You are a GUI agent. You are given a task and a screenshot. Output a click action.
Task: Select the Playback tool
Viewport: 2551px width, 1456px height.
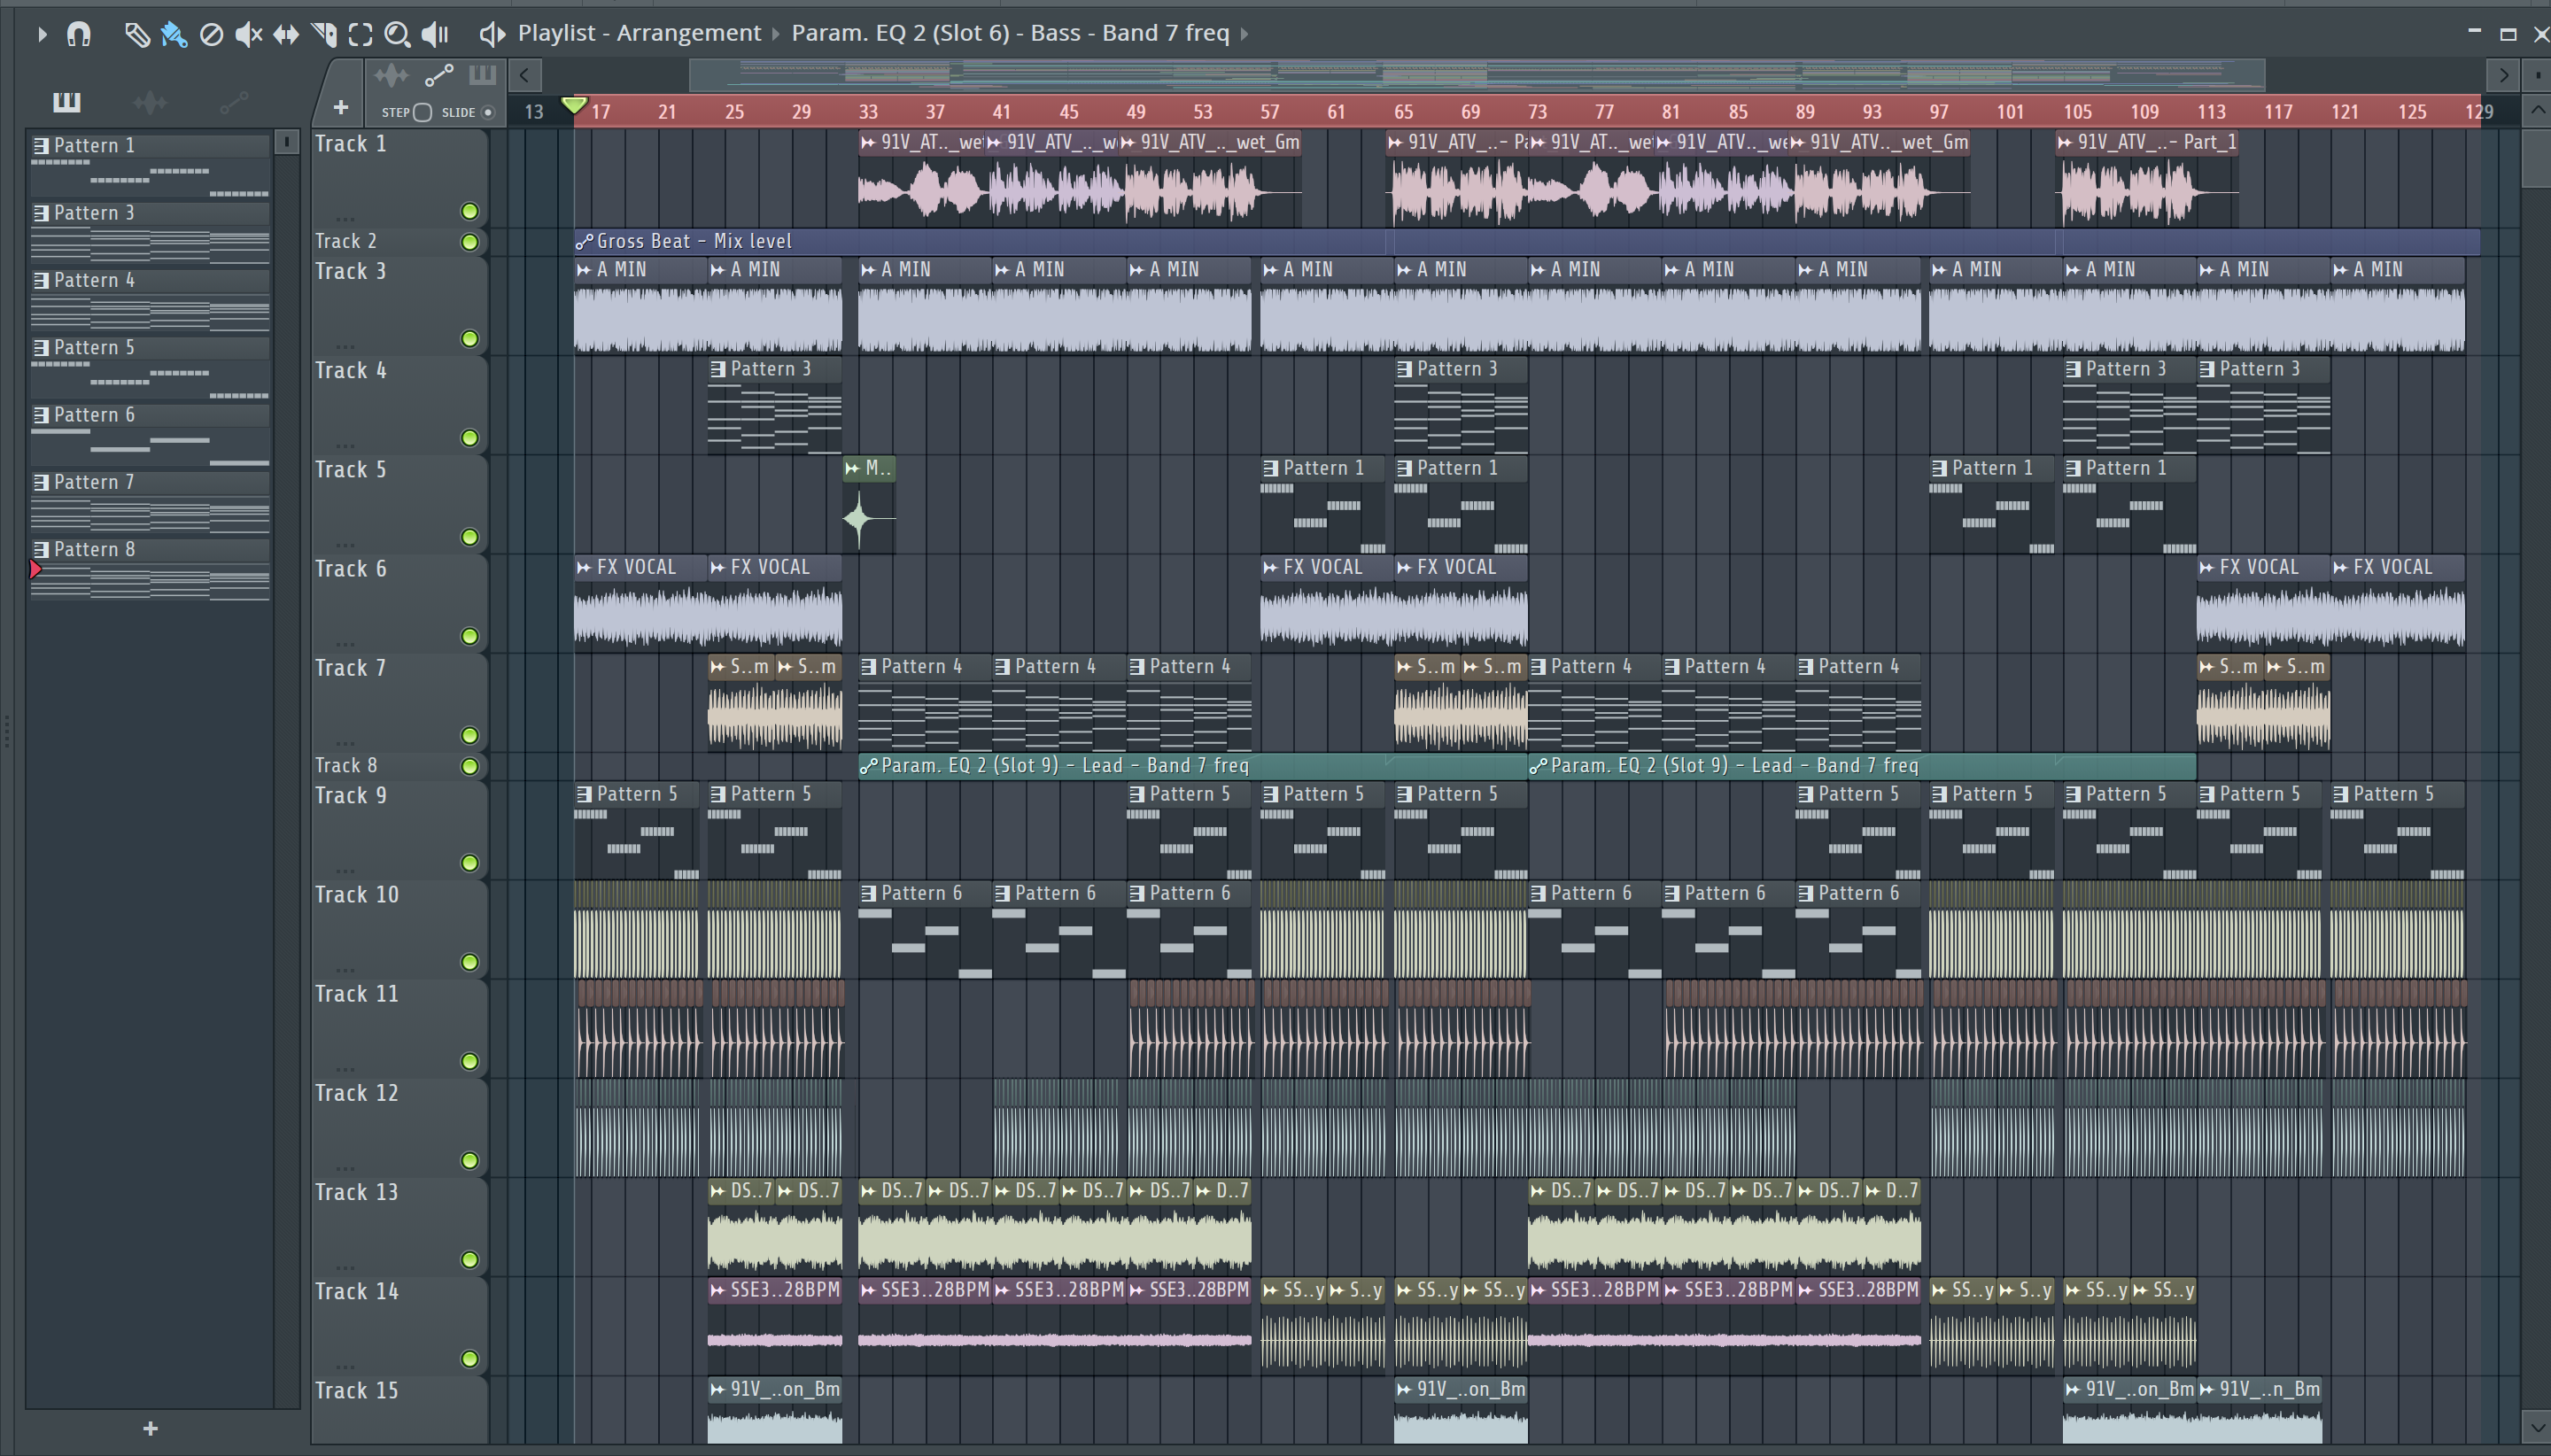[435, 34]
